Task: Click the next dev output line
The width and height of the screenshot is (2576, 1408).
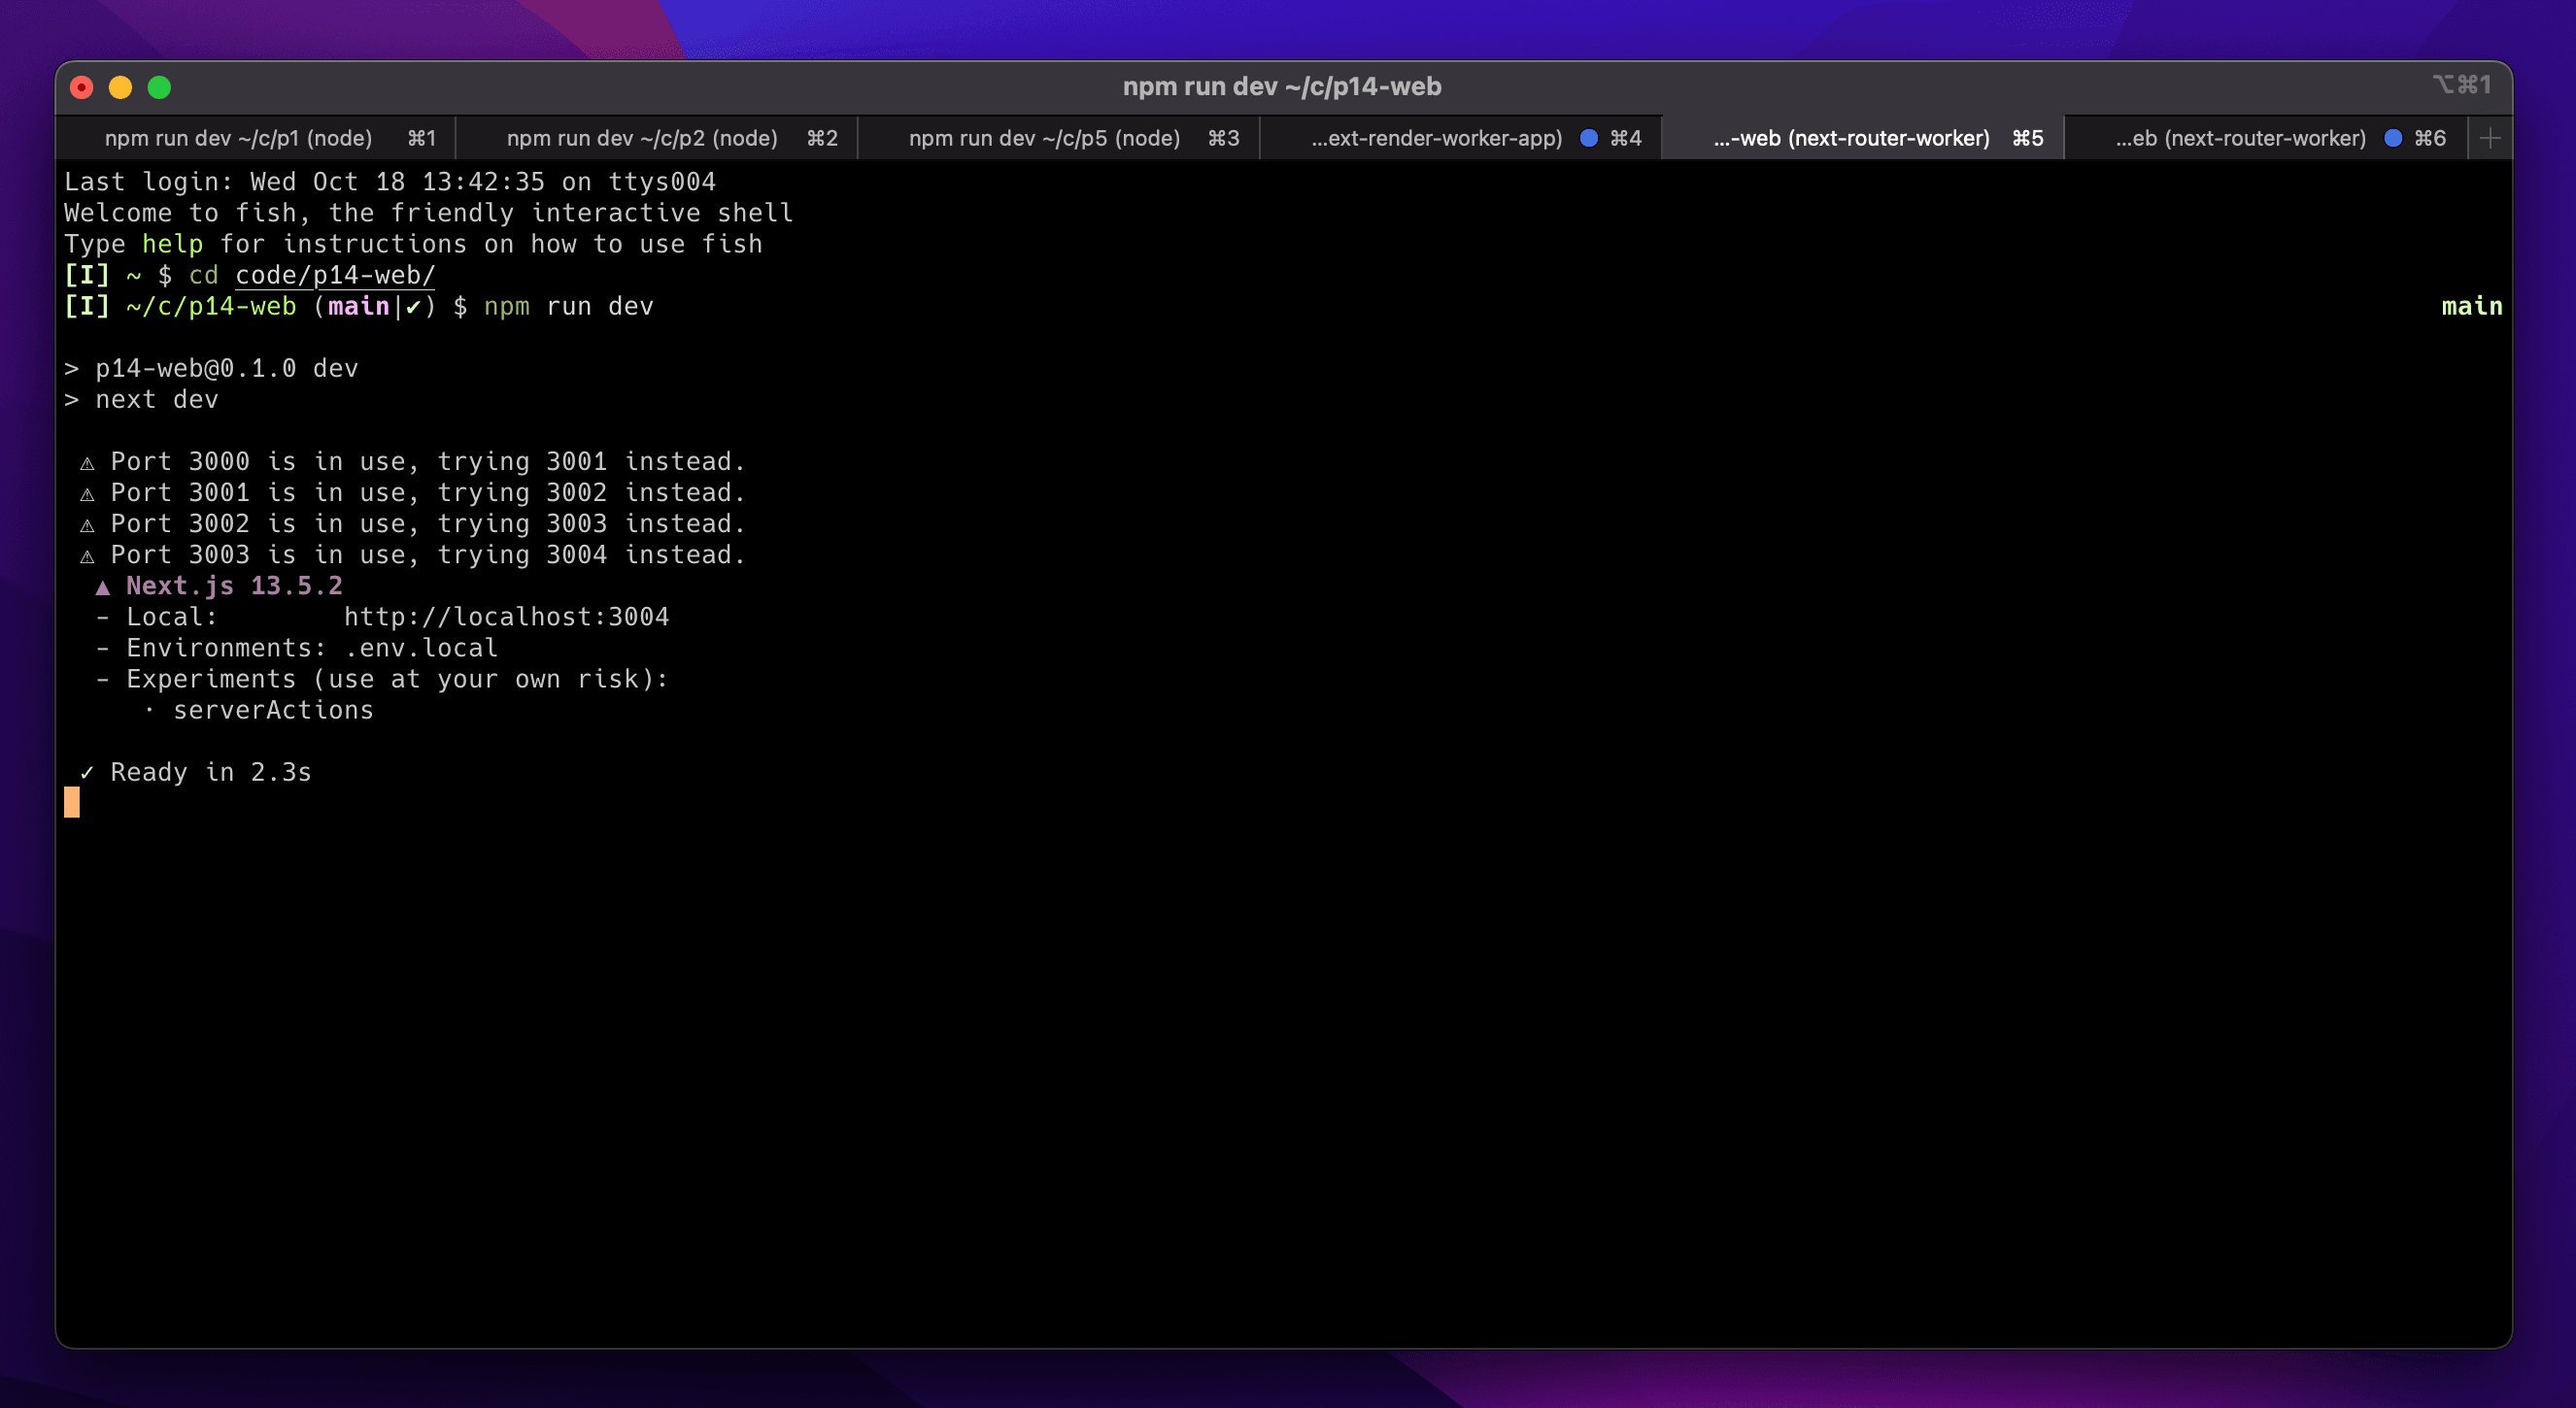Action: tap(141, 399)
